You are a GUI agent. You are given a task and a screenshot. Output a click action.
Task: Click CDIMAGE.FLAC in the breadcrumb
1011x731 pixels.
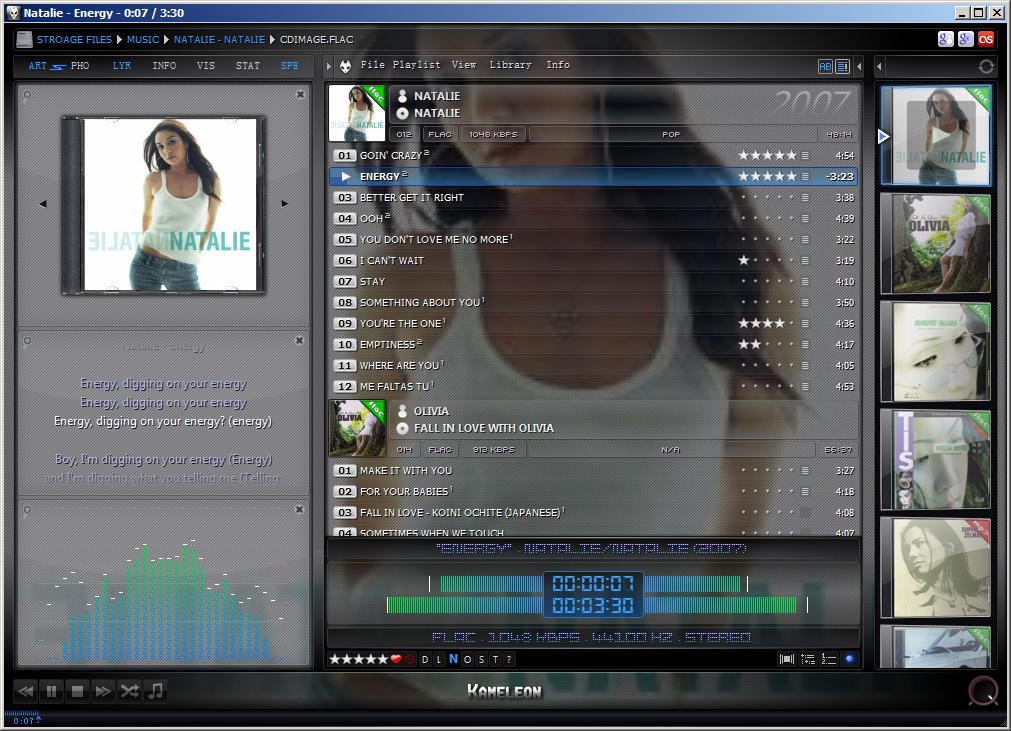[x=317, y=40]
